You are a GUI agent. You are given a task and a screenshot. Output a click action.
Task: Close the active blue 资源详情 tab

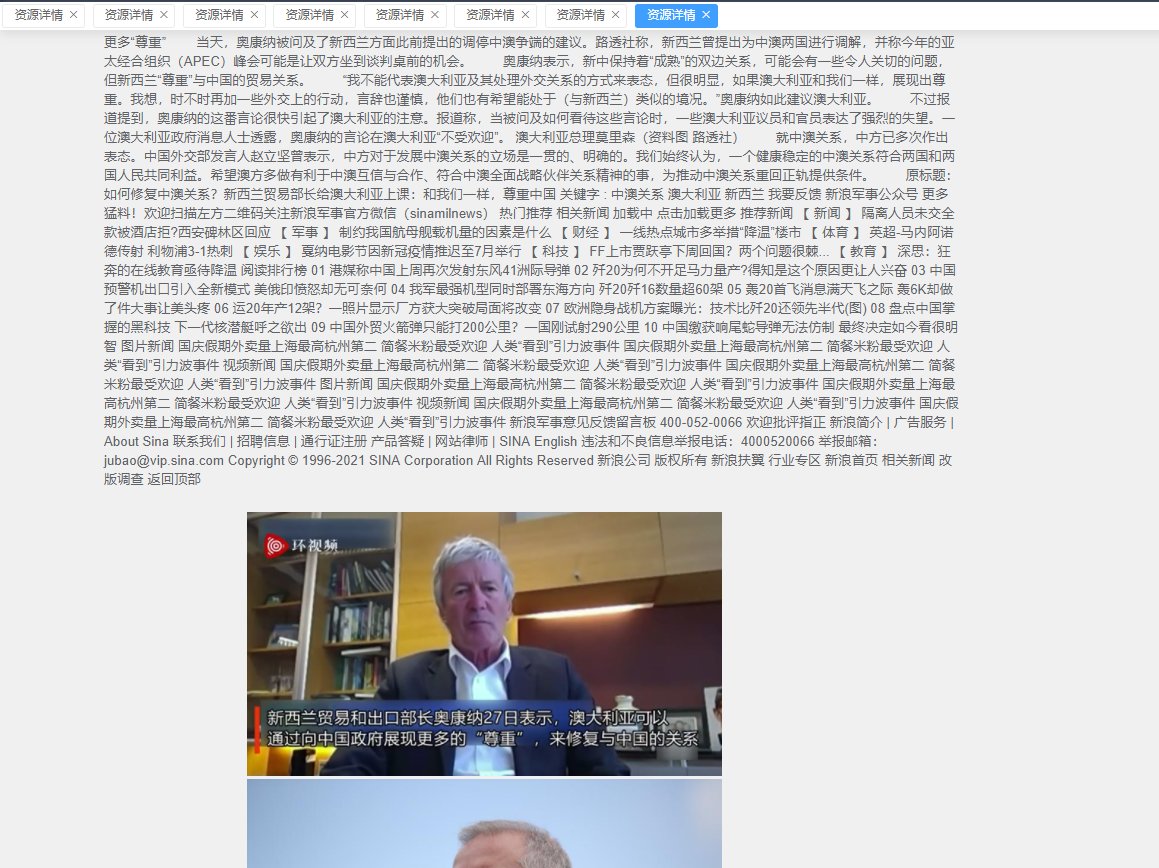[706, 15]
